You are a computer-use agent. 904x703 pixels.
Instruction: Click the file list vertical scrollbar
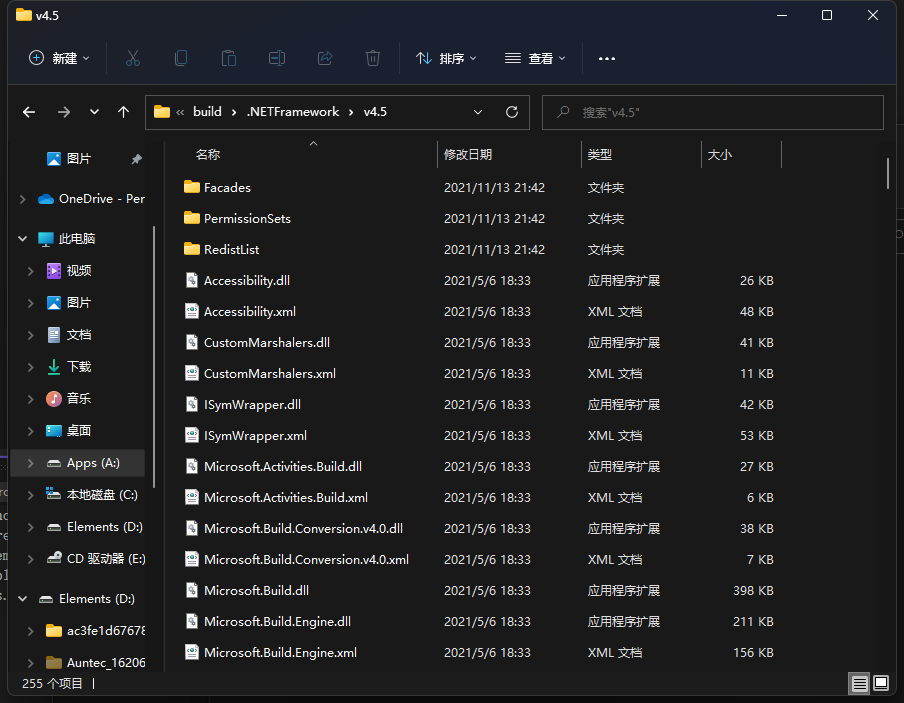pyautogui.click(x=888, y=173)
